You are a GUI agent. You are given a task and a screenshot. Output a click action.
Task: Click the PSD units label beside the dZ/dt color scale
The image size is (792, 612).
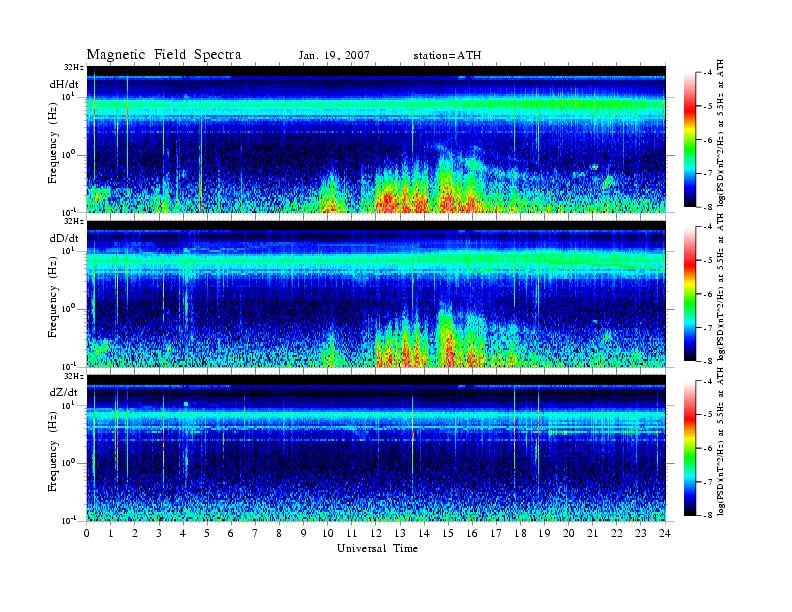721,441
